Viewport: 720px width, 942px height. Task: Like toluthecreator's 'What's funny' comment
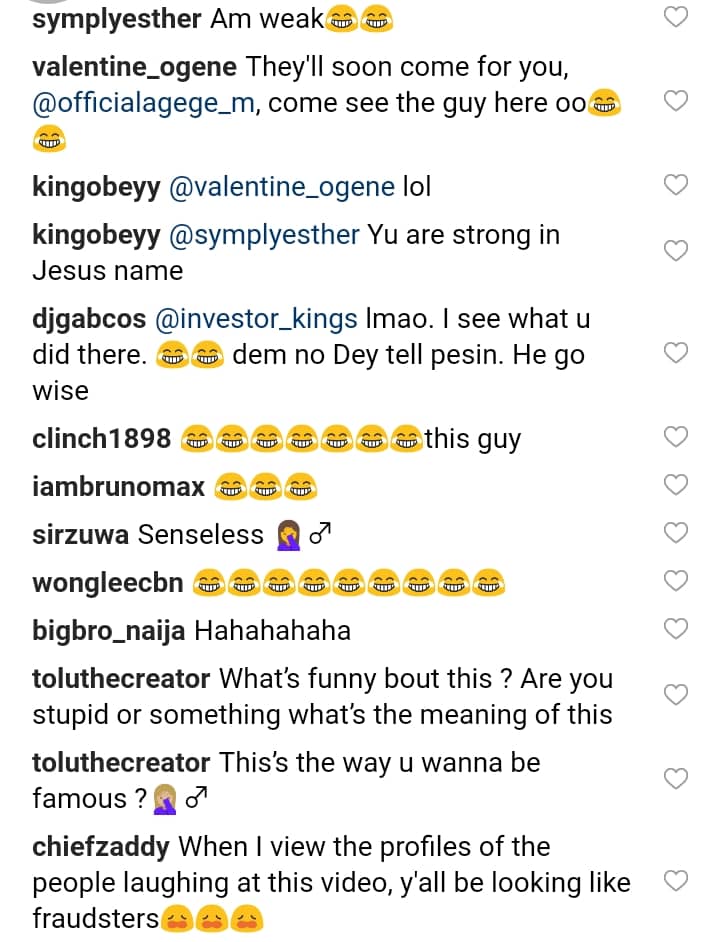tap(677, 695)
